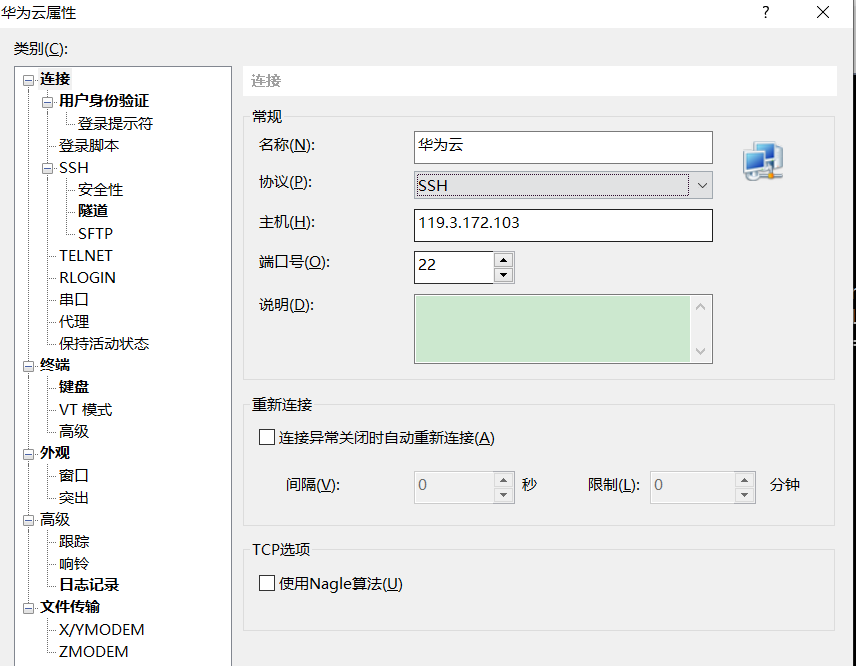Viewport: 856px width, 666px height.
Task: Click the 间隔 up arrow
Action: [x=503, y=480]
